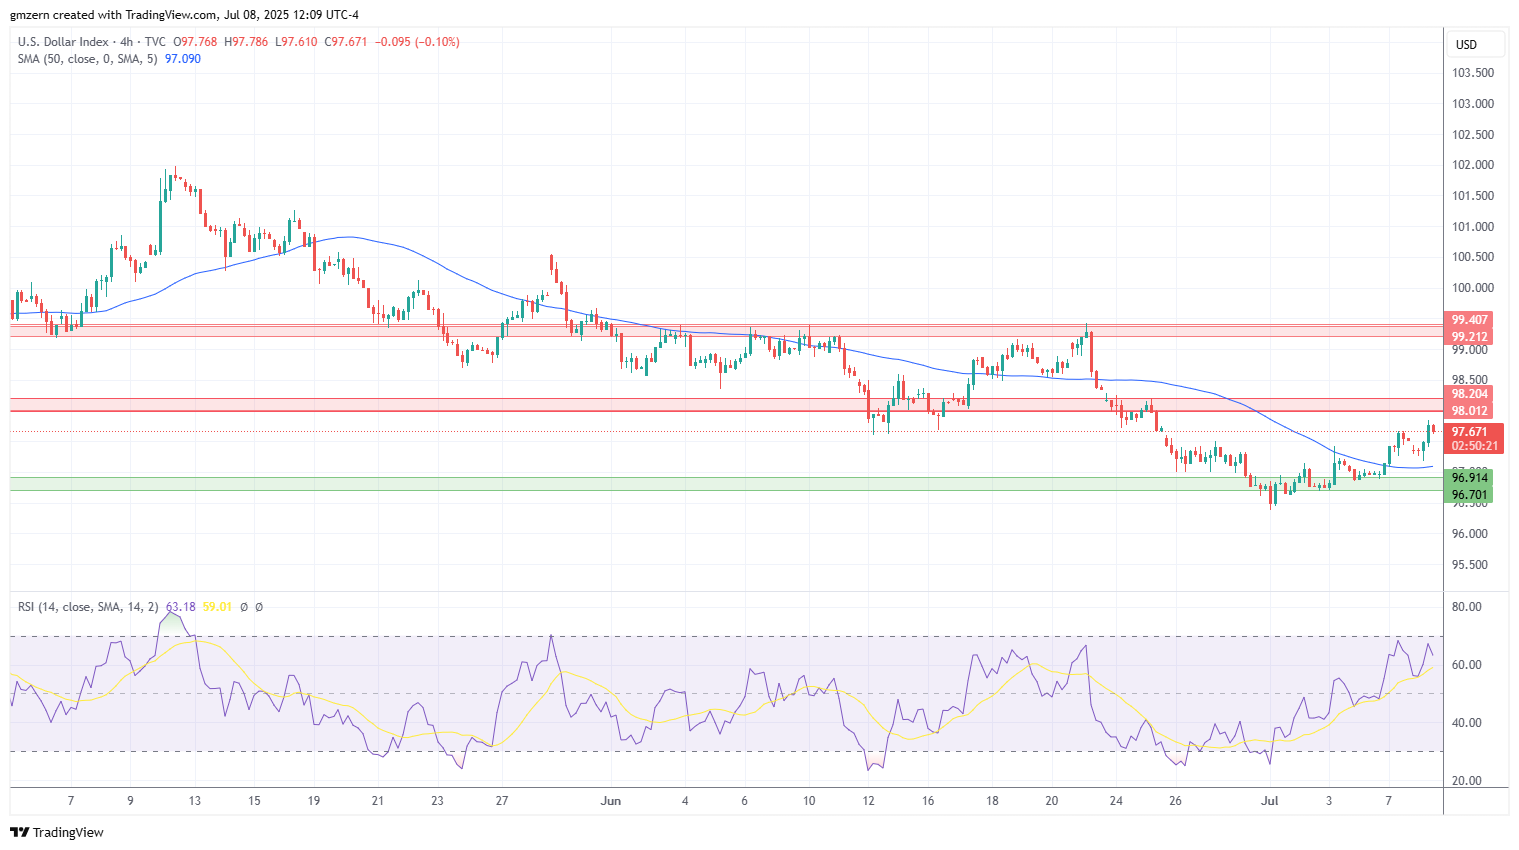Click the 98.204 price tag

pos(1470,394)
